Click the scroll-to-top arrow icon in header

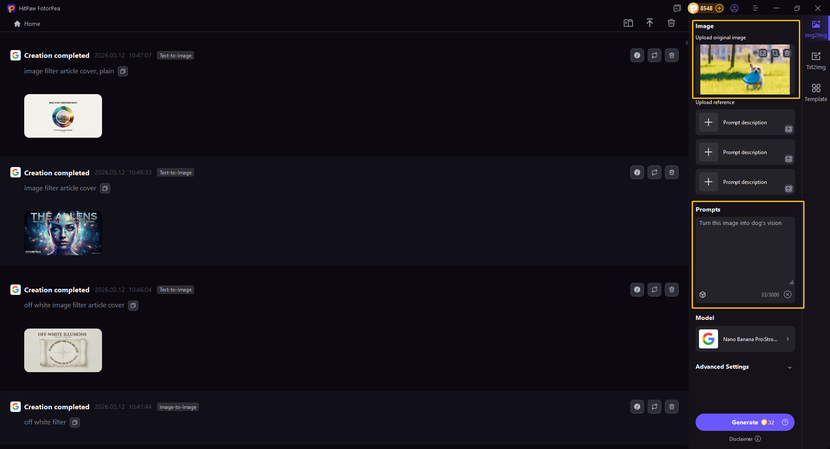(x=650, y=23)
